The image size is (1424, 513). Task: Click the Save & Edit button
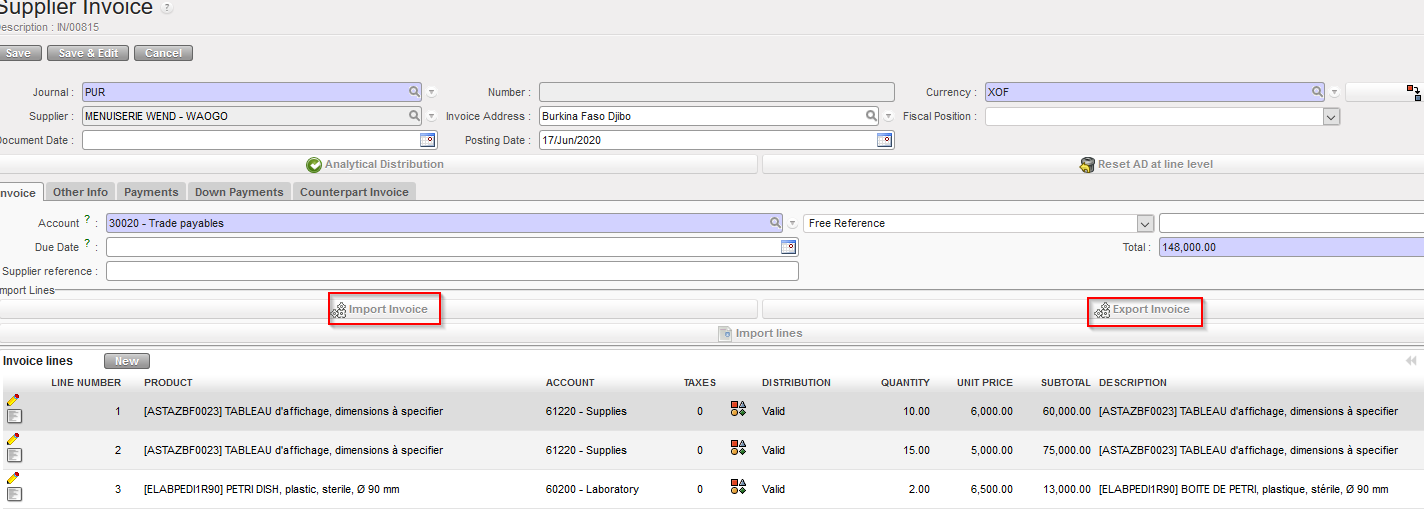(88, 53)
